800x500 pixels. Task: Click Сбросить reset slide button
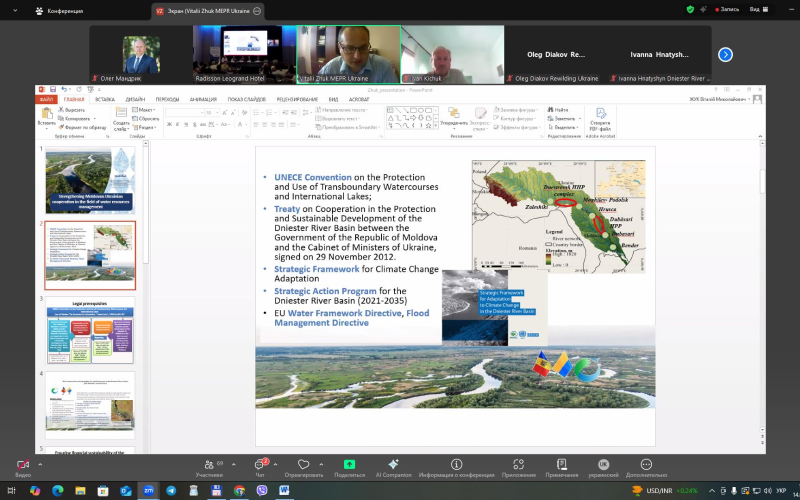pos(145,118)
